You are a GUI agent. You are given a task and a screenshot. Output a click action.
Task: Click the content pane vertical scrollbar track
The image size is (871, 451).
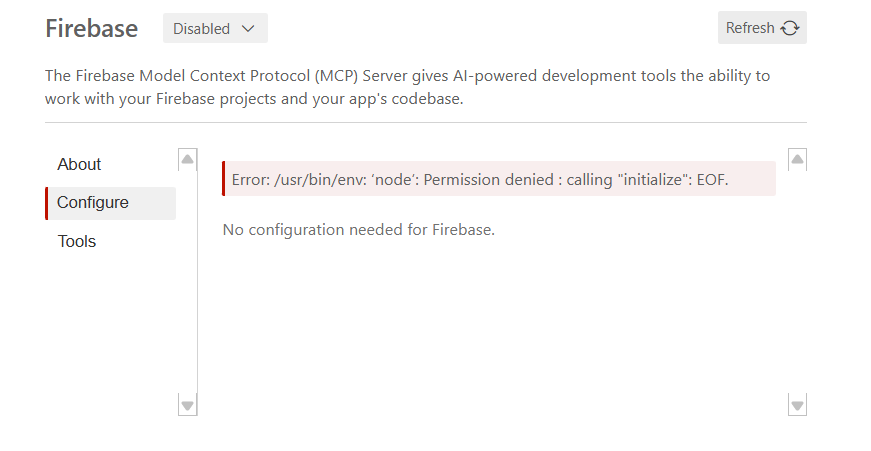click(797, 280)
